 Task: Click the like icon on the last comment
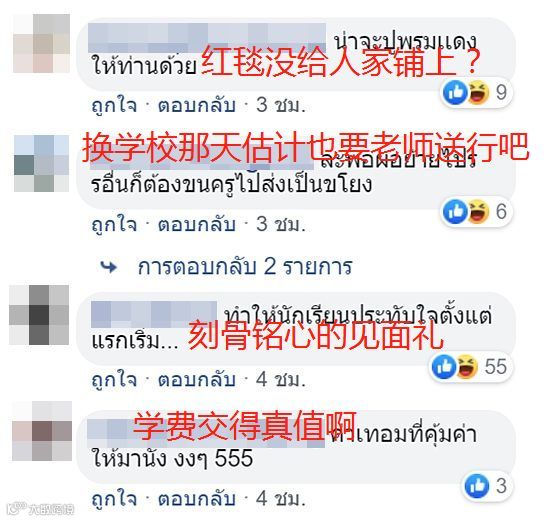tap(477, 486)
